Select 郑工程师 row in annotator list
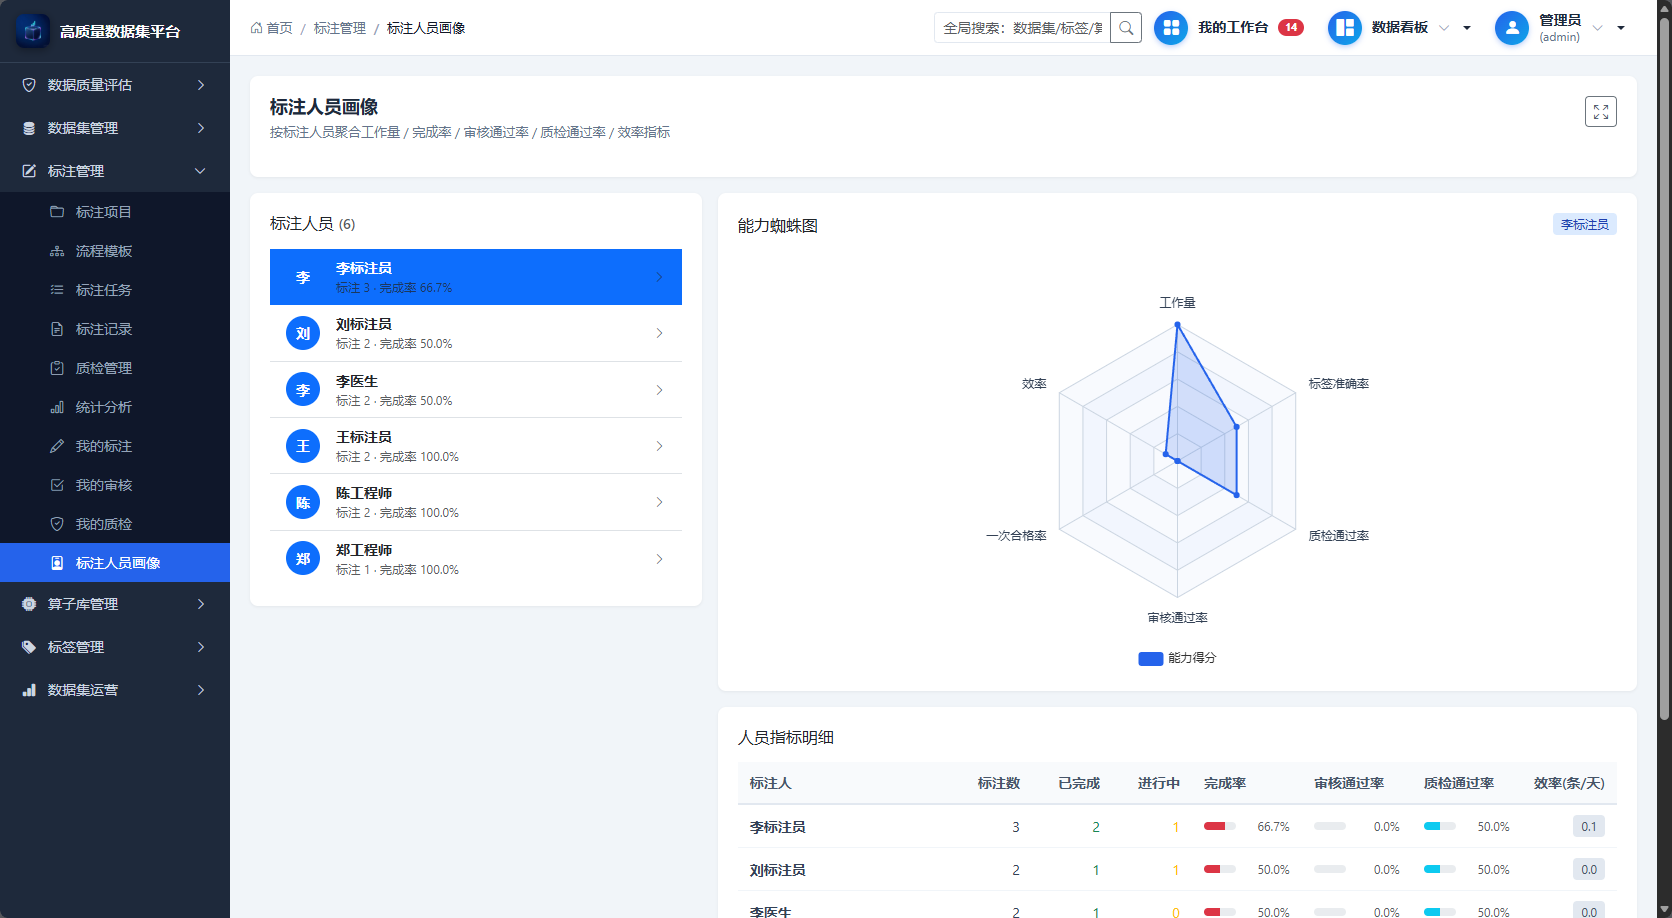The image size is (1672, 918). (476, 559)
